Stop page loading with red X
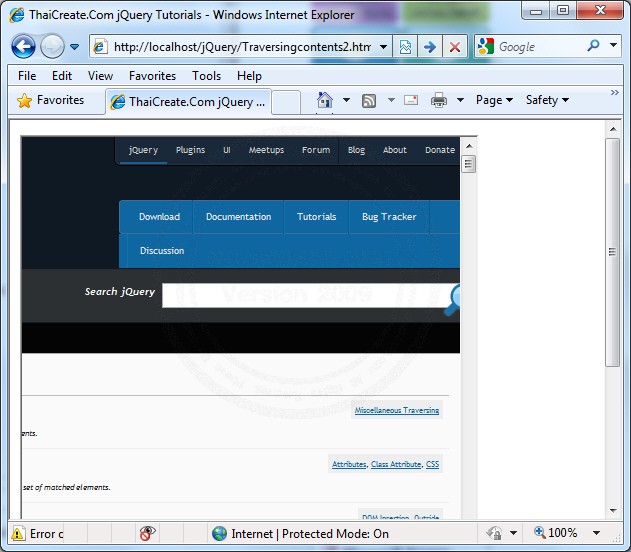 pyautogui.click(x=455, y=47)
